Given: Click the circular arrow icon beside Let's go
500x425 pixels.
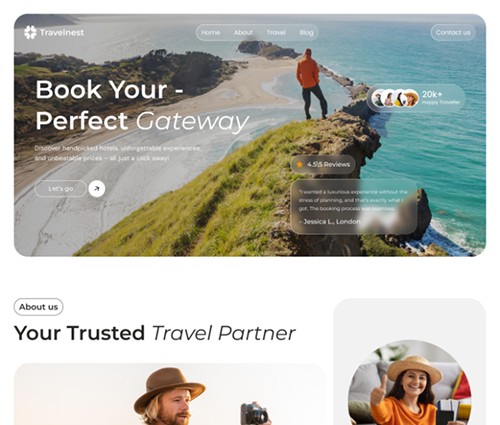Looking at the screenshot, I should [97, 189].
